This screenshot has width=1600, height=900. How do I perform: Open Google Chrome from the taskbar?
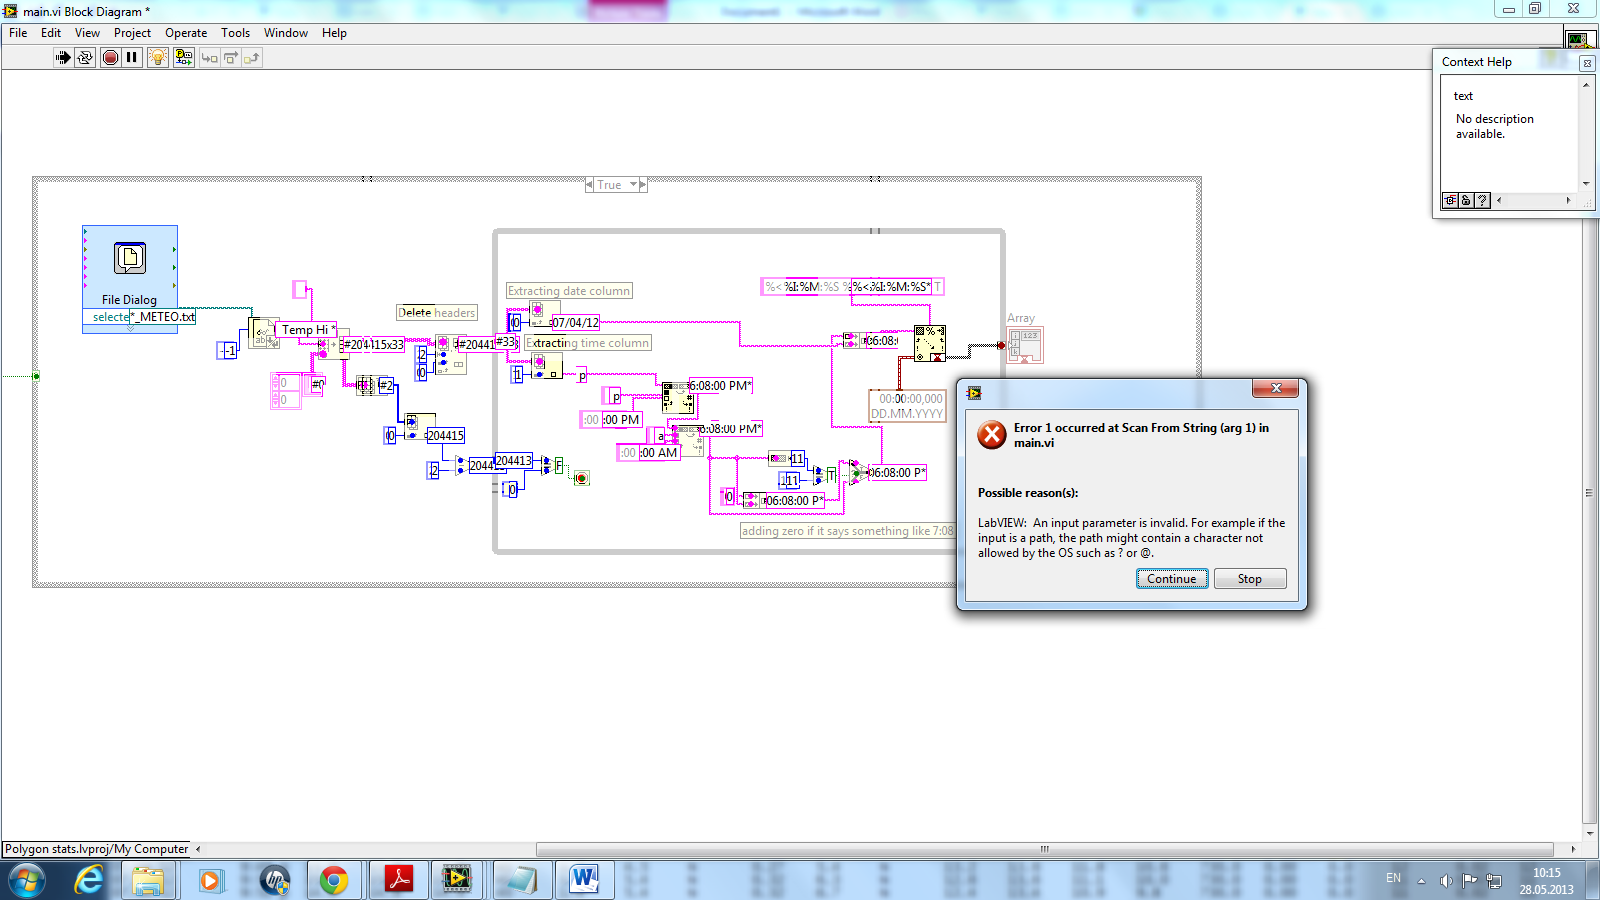pyautogui.click(x=334, y=881)
